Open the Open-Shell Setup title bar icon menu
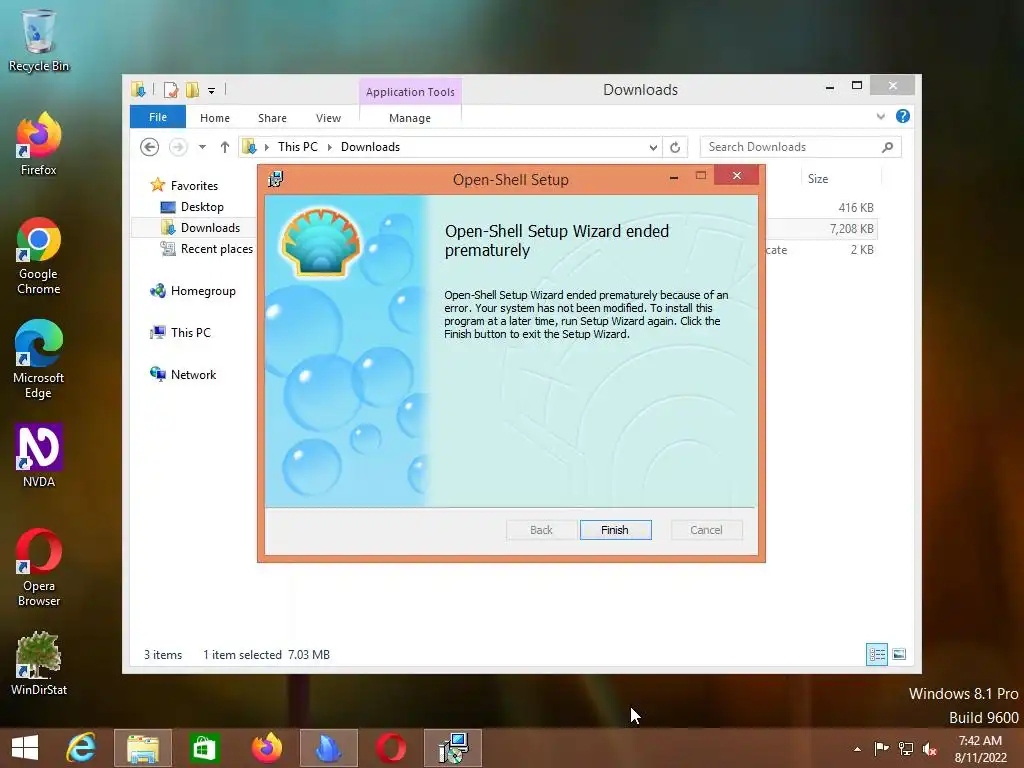1024x768 pixels. (276, 179)
